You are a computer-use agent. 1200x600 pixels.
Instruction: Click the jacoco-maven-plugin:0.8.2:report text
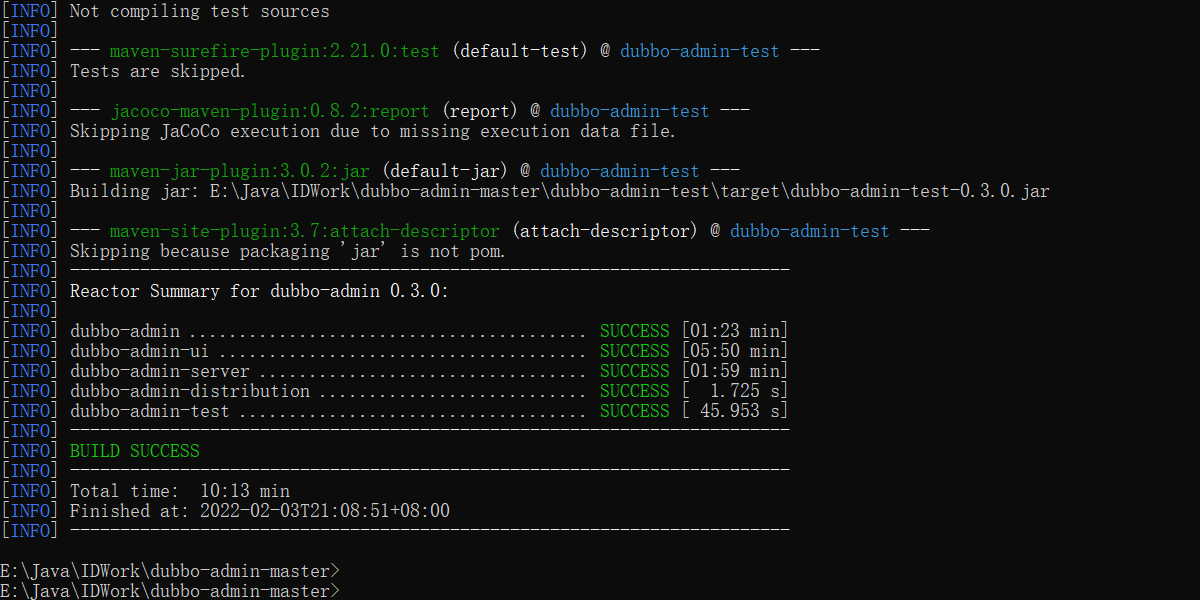(269, 111)
